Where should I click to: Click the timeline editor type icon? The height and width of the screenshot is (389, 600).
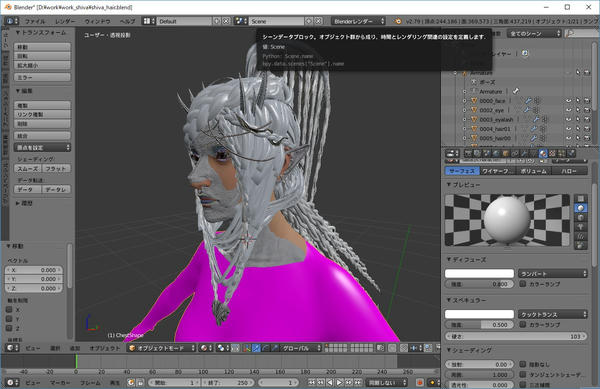pos(10,382)
